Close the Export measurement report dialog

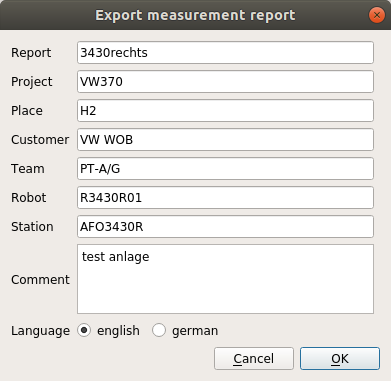(x=377, y=15)
